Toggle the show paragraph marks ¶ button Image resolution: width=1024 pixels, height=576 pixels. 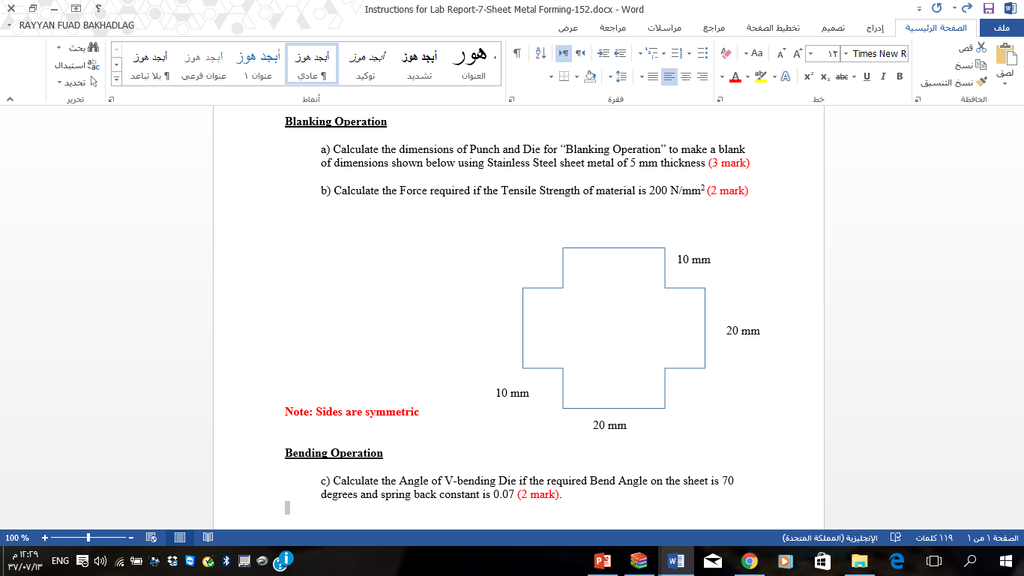tap(516, 53)
